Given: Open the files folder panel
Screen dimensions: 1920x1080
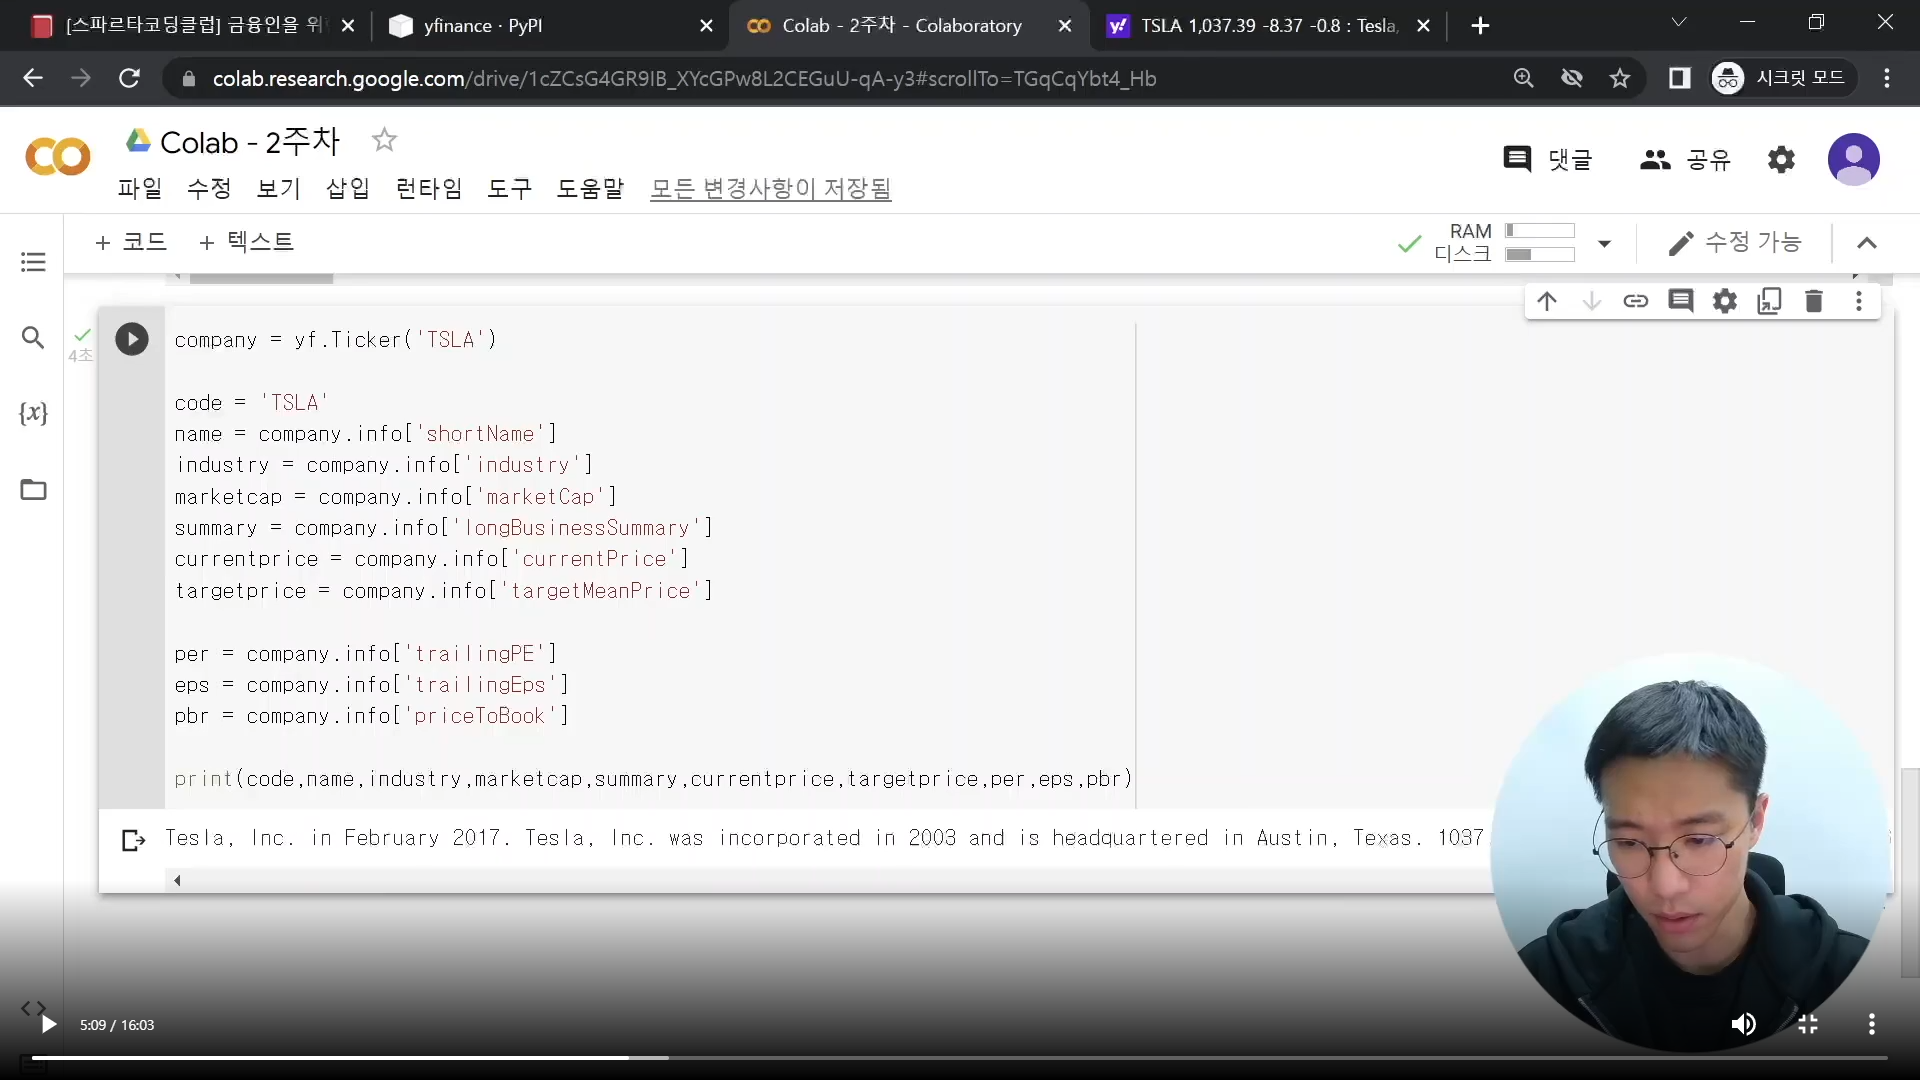Looking at the screenshot, I should [x=33, y=489].
